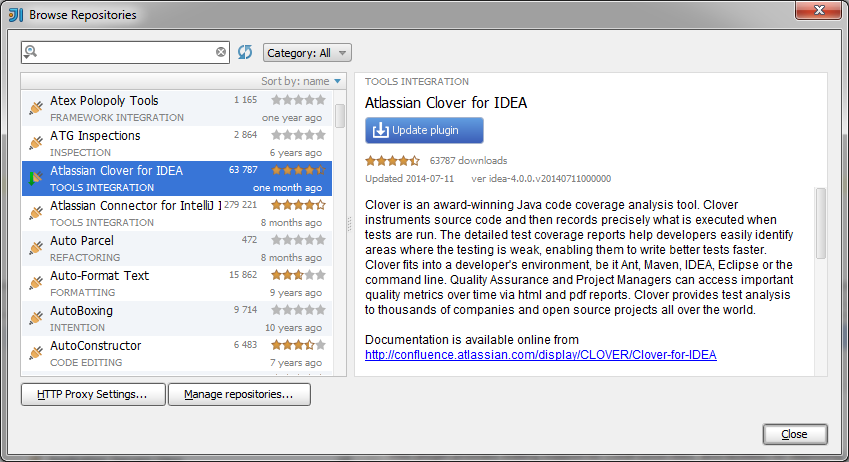
Task: Click Manage repositories button
Action: [239, 395]
